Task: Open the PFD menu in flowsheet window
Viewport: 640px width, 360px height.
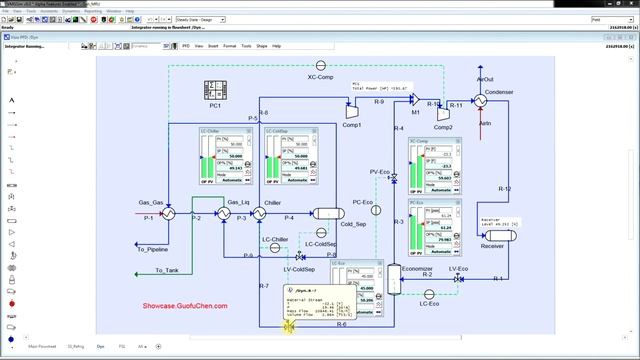Action: coord(186,46)
